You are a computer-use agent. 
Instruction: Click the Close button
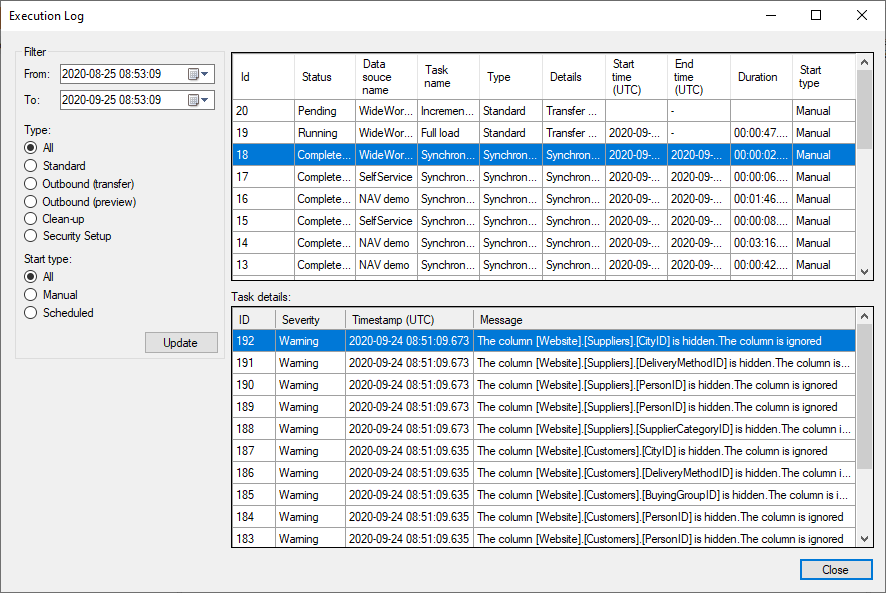pos(835,570)
